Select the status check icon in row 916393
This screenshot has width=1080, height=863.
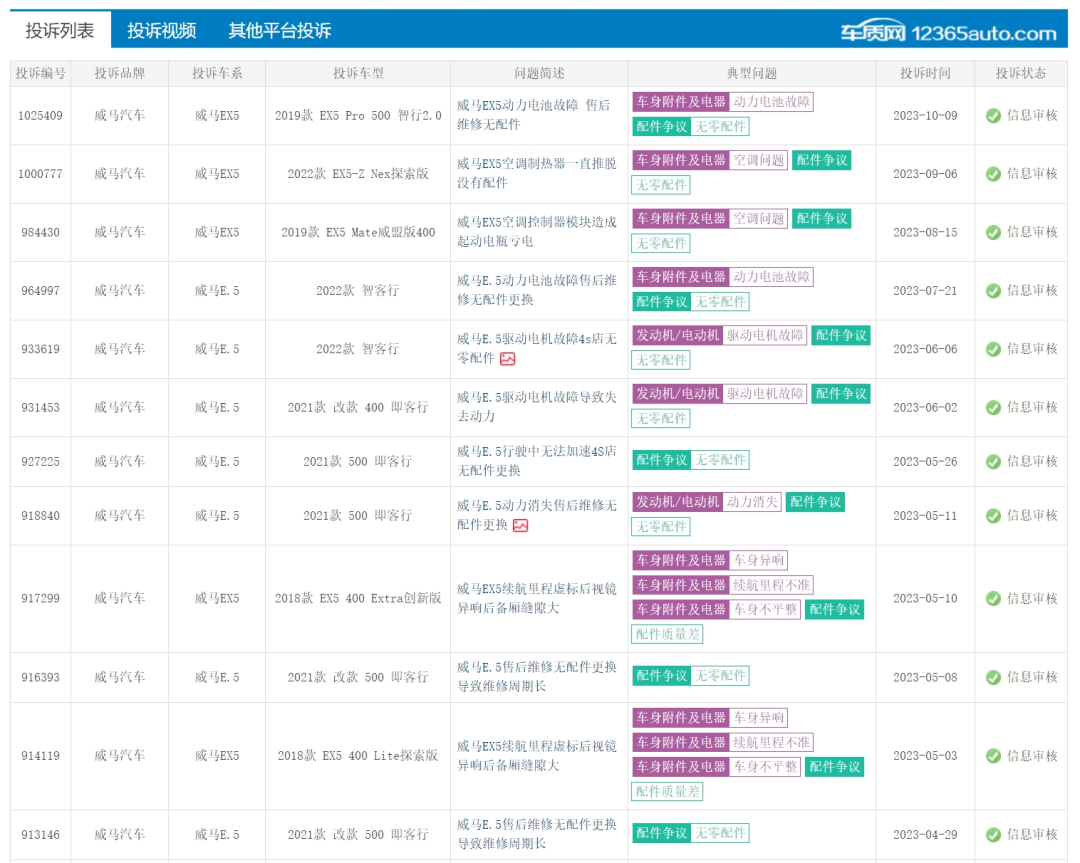point(993,678)
